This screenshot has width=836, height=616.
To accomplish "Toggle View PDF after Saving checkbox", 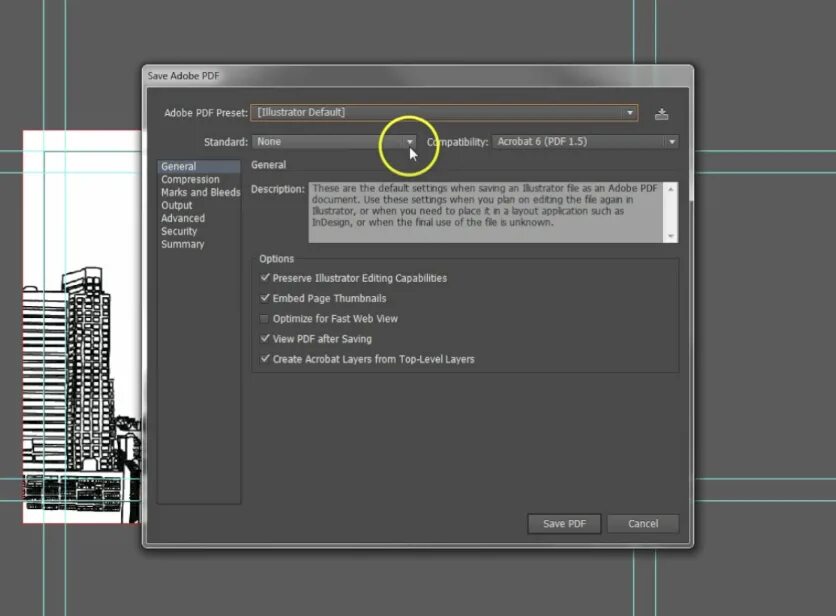I will 265,339.
